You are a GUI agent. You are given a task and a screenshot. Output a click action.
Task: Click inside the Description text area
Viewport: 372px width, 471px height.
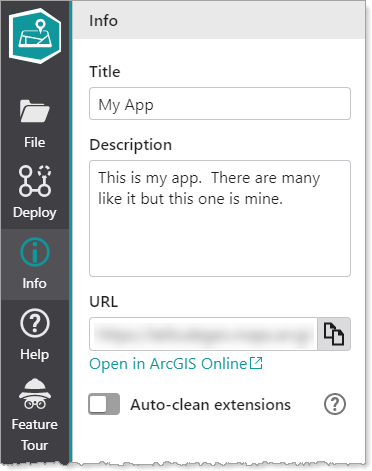tap(220, 219)
